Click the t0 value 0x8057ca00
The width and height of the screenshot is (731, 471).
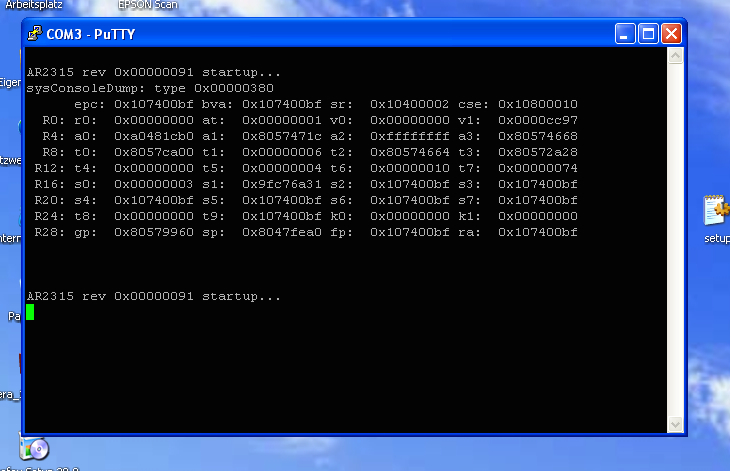click(154, 152)
